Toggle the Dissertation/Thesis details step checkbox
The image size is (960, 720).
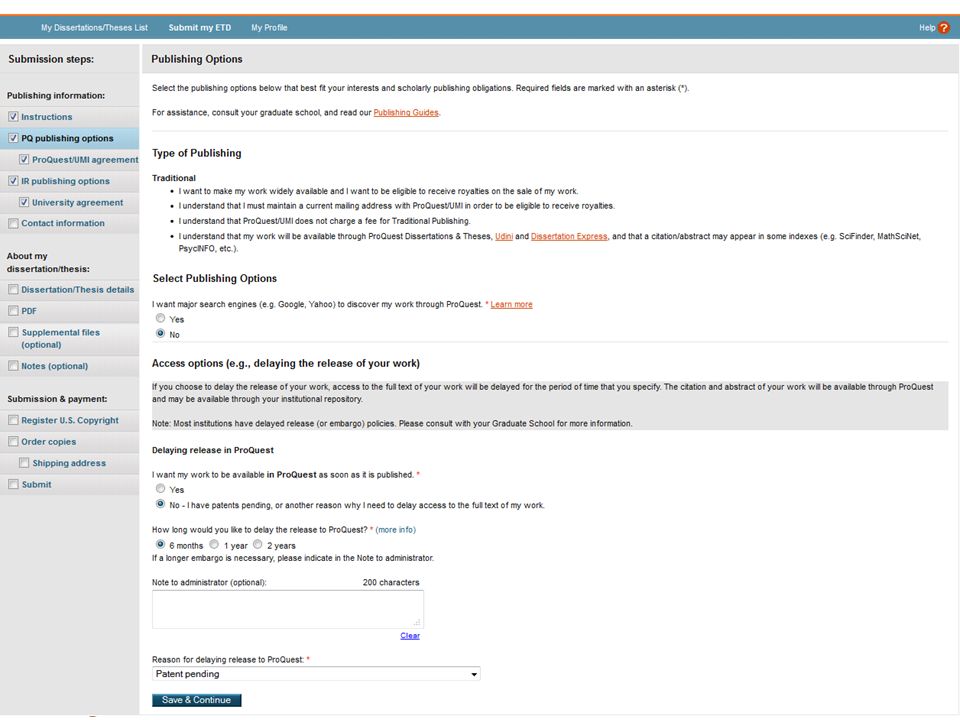pyautogui.click(x=13, y=290)
